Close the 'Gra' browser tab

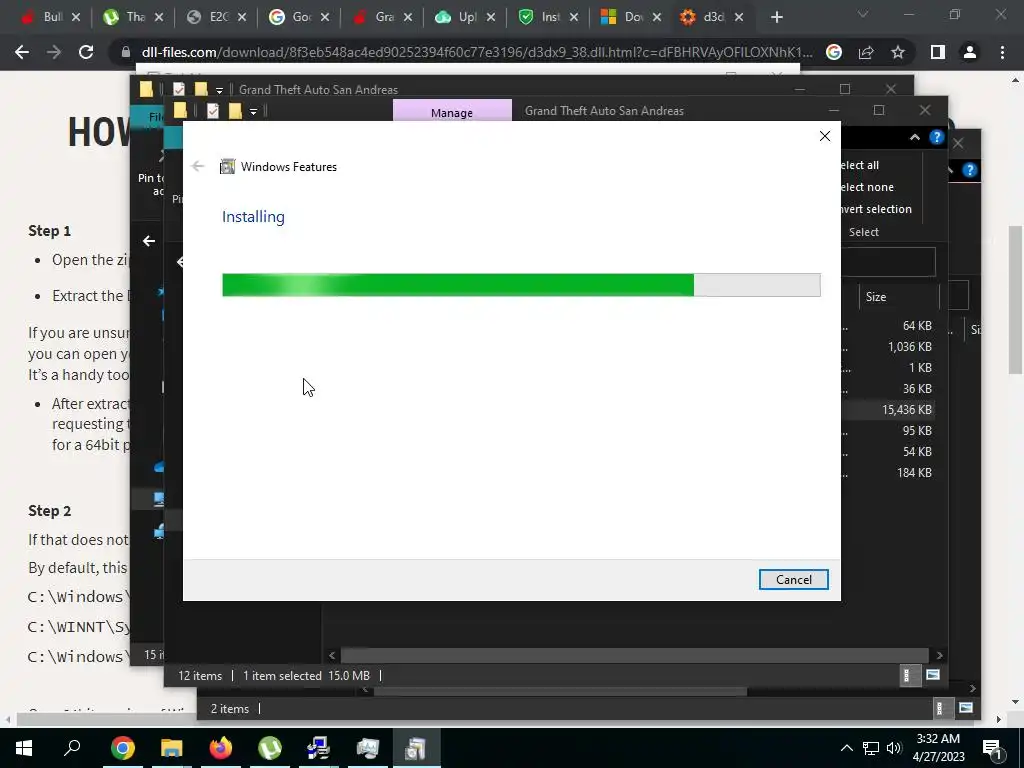(408, 18)
